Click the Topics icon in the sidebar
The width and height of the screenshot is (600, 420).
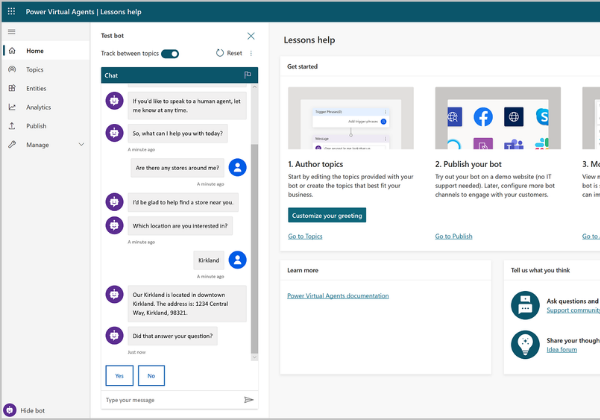[x=12, y=69]
